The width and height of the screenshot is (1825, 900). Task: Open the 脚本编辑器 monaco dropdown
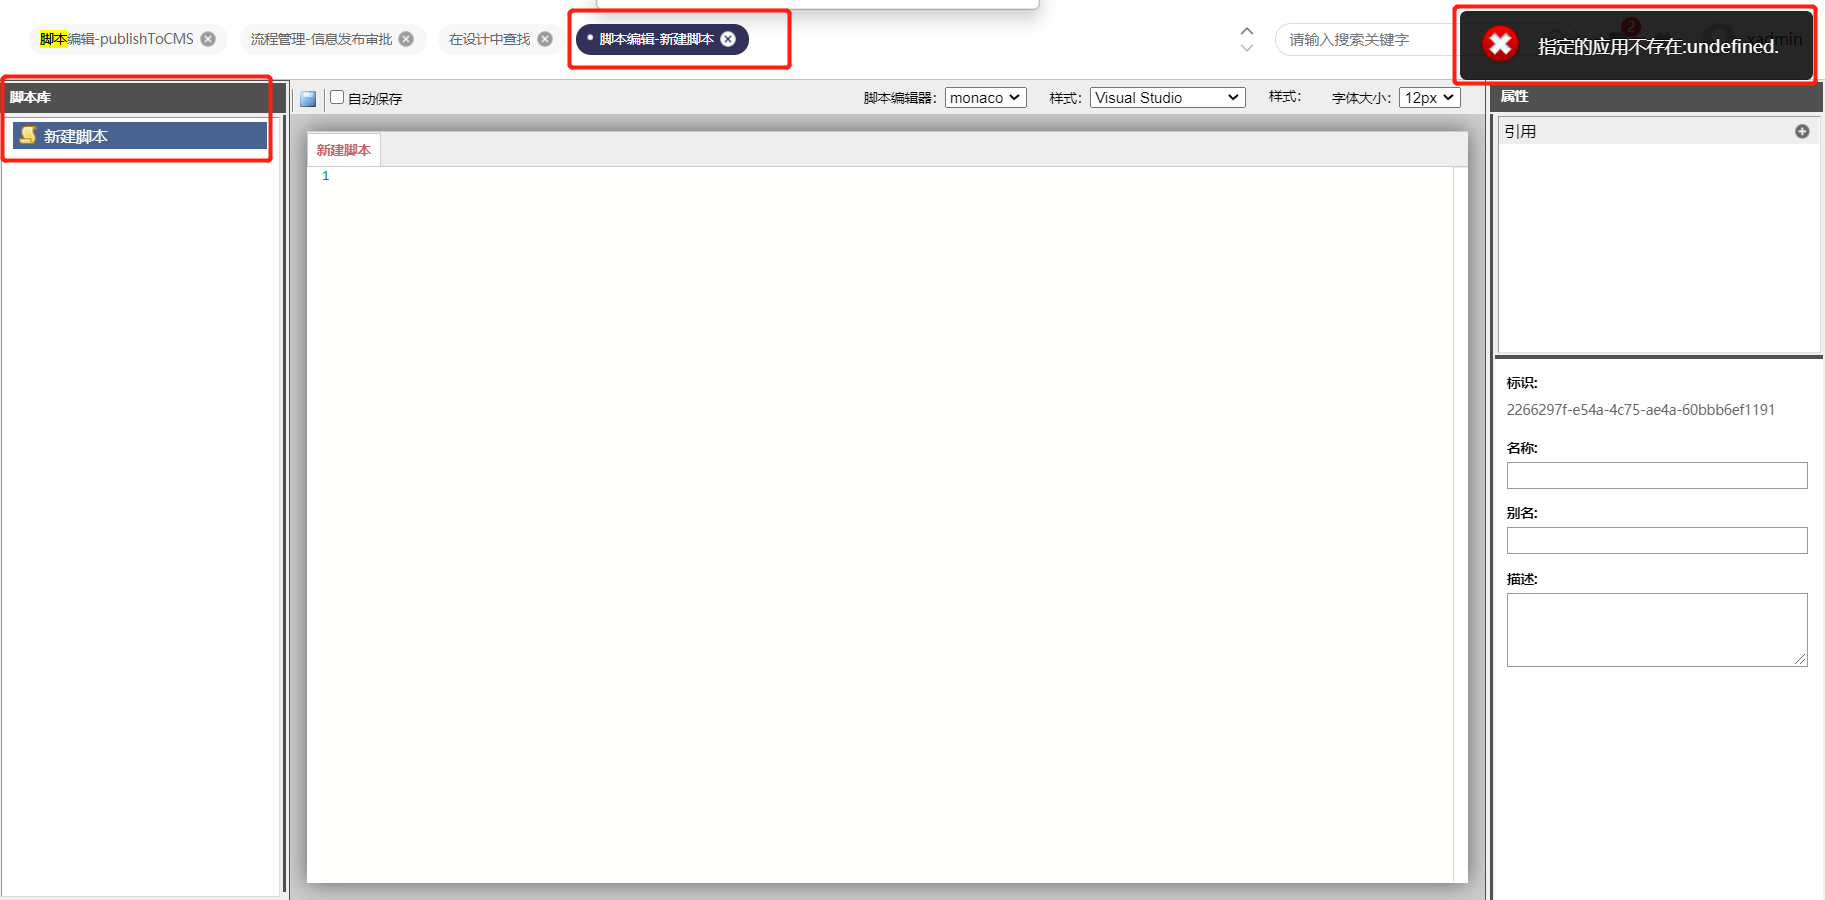(985, 97)
